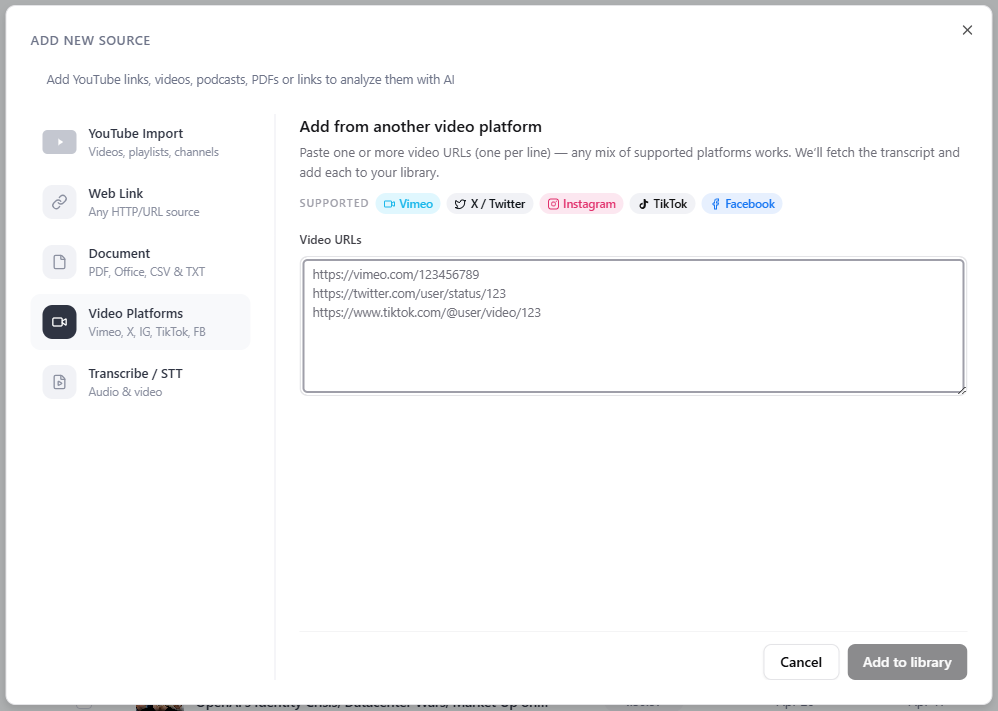Click the 'Paste one or more video URLs' description
Viewport: 998px width, 711px height.
(x=629, y=162)
